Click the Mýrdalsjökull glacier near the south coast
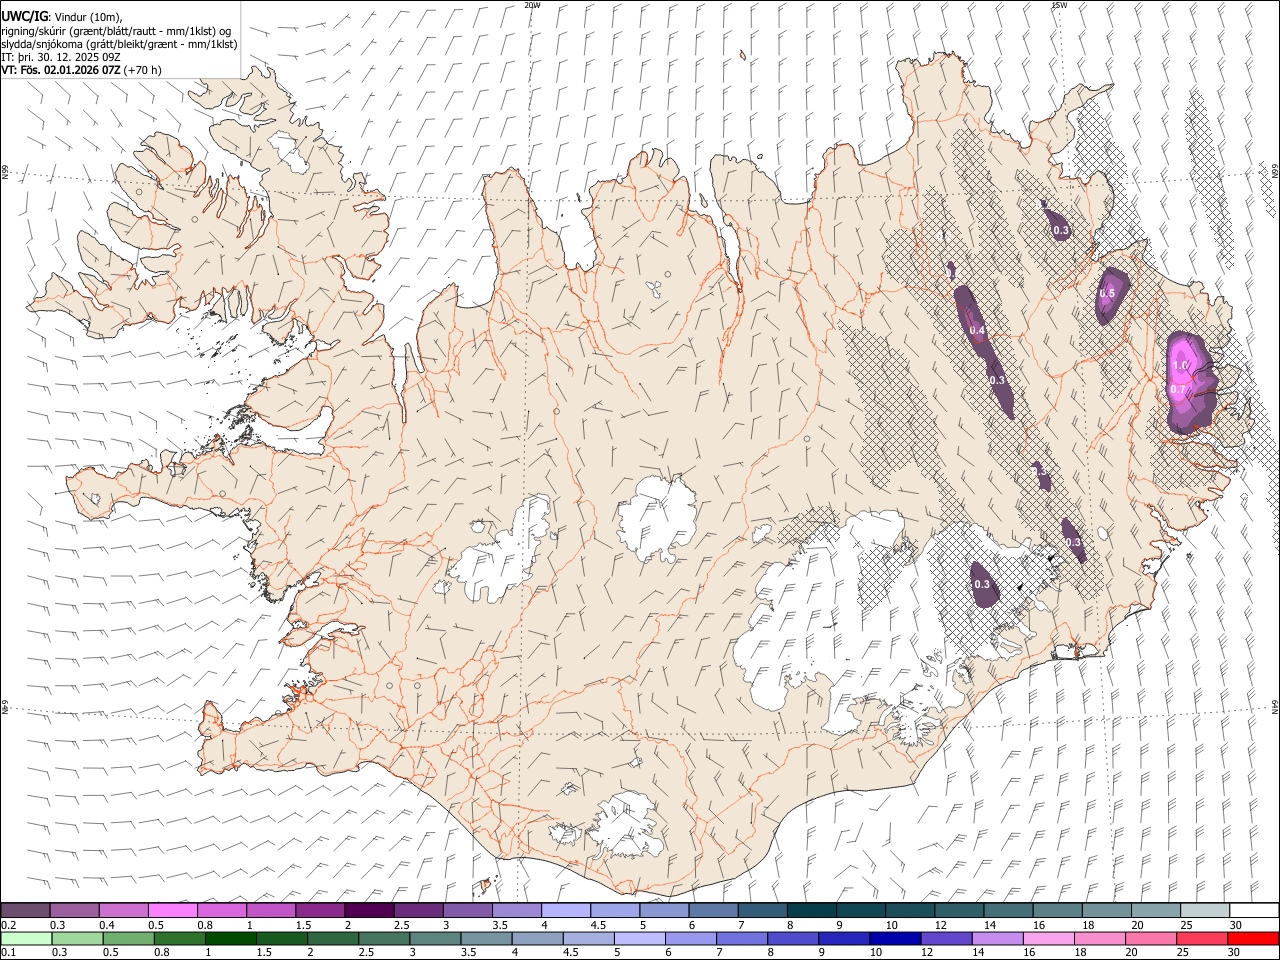 (x=625, y=825)
